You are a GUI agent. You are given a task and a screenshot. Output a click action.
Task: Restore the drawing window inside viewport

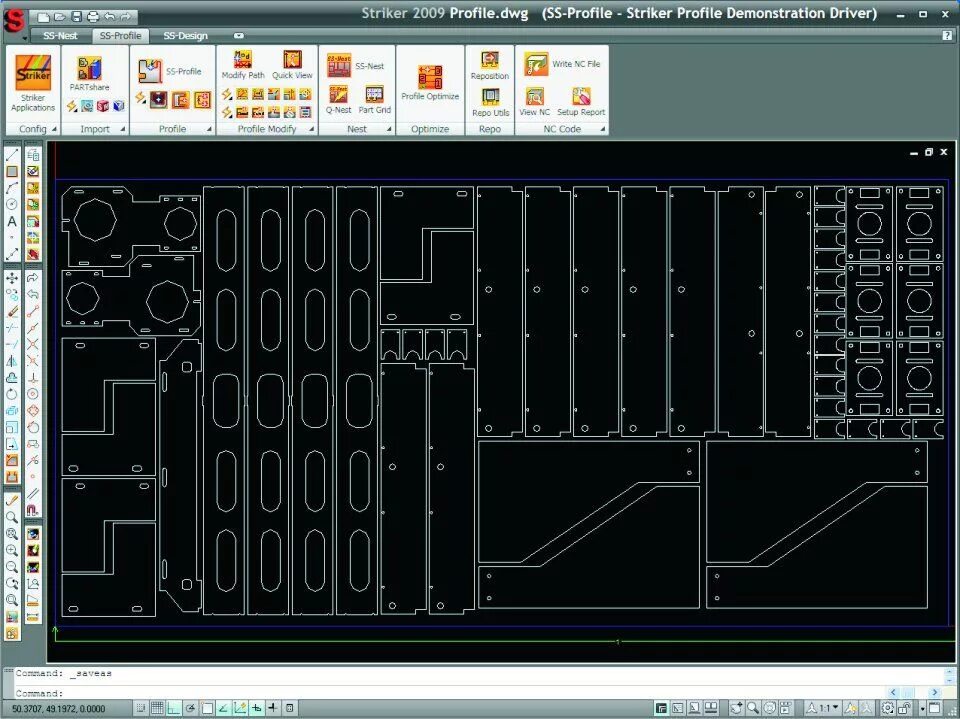tap(929, 152)
